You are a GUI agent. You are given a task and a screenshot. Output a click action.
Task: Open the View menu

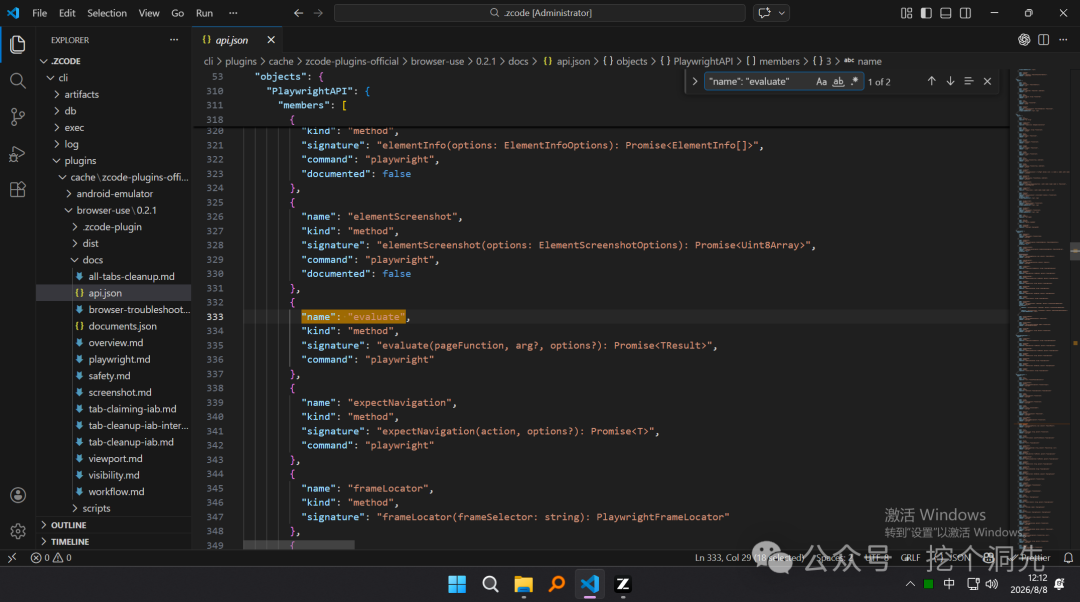(x=149, y=13)
